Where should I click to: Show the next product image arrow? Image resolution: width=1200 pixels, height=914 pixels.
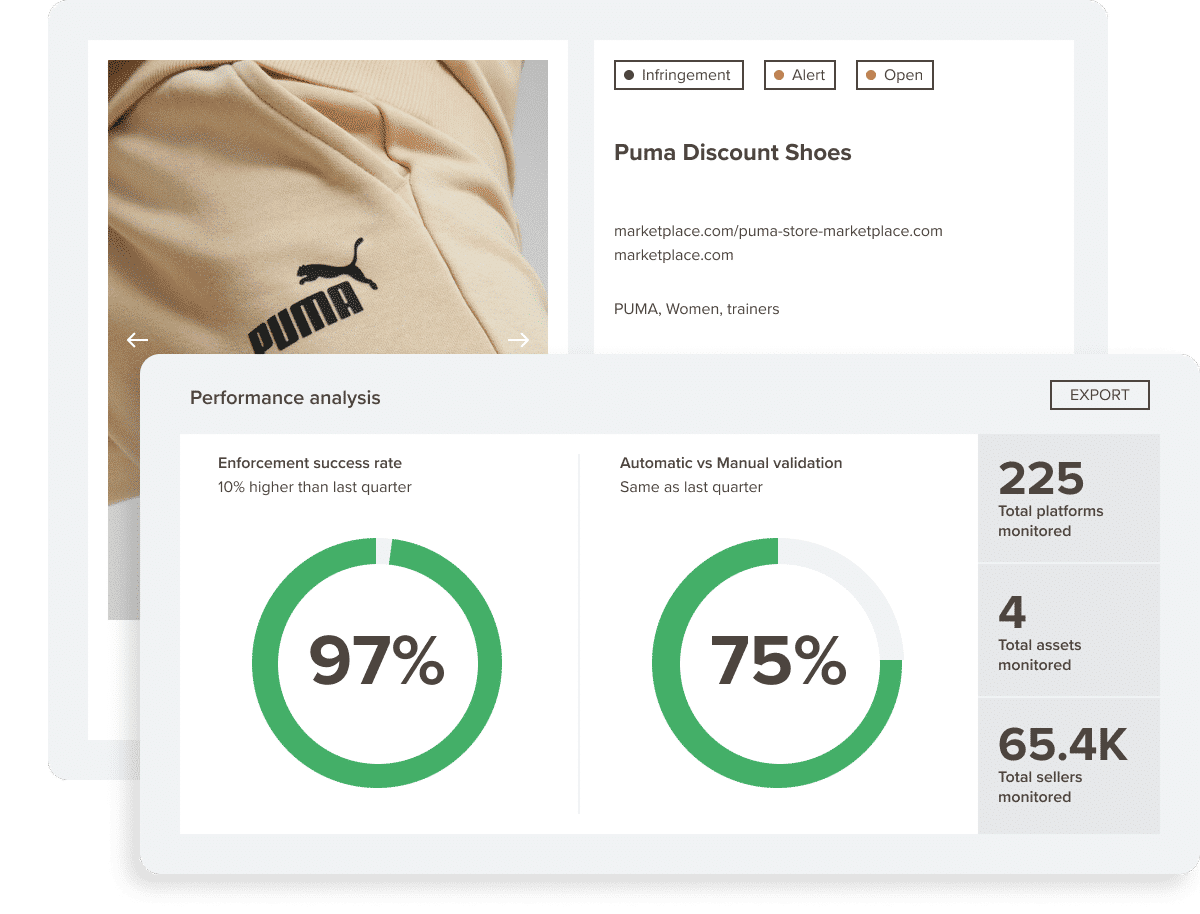518,340
